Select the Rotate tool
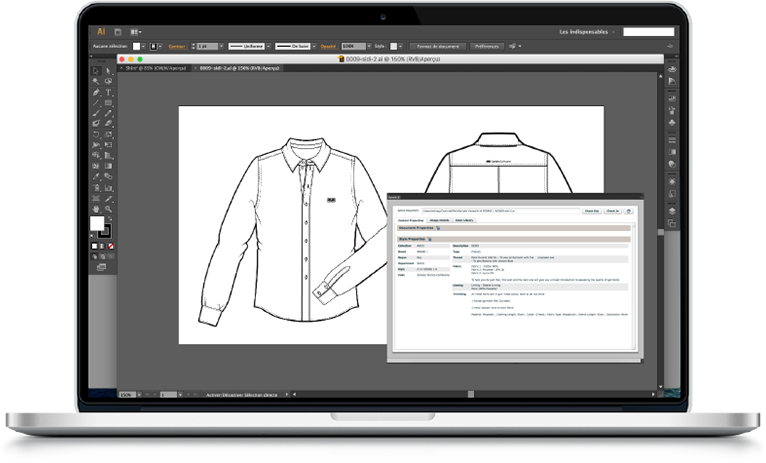Screen dimensions: 766x463 click(96, 133)
